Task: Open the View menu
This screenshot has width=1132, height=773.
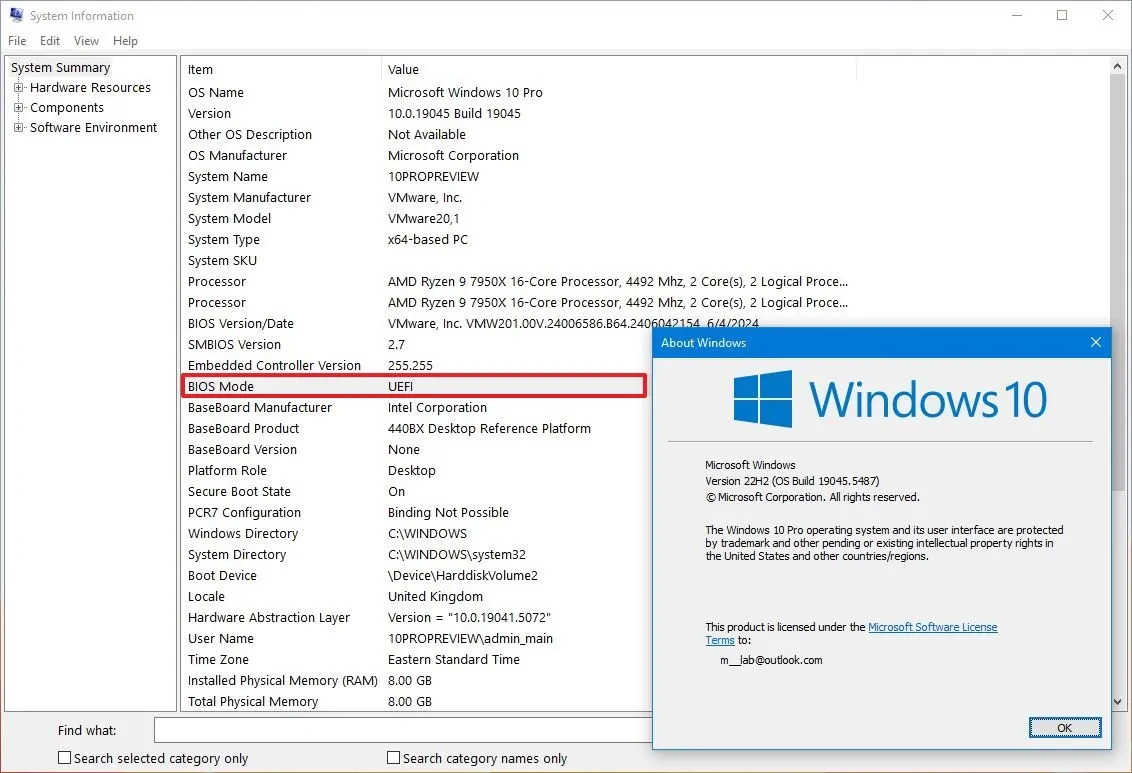Action: click(86, 40)
